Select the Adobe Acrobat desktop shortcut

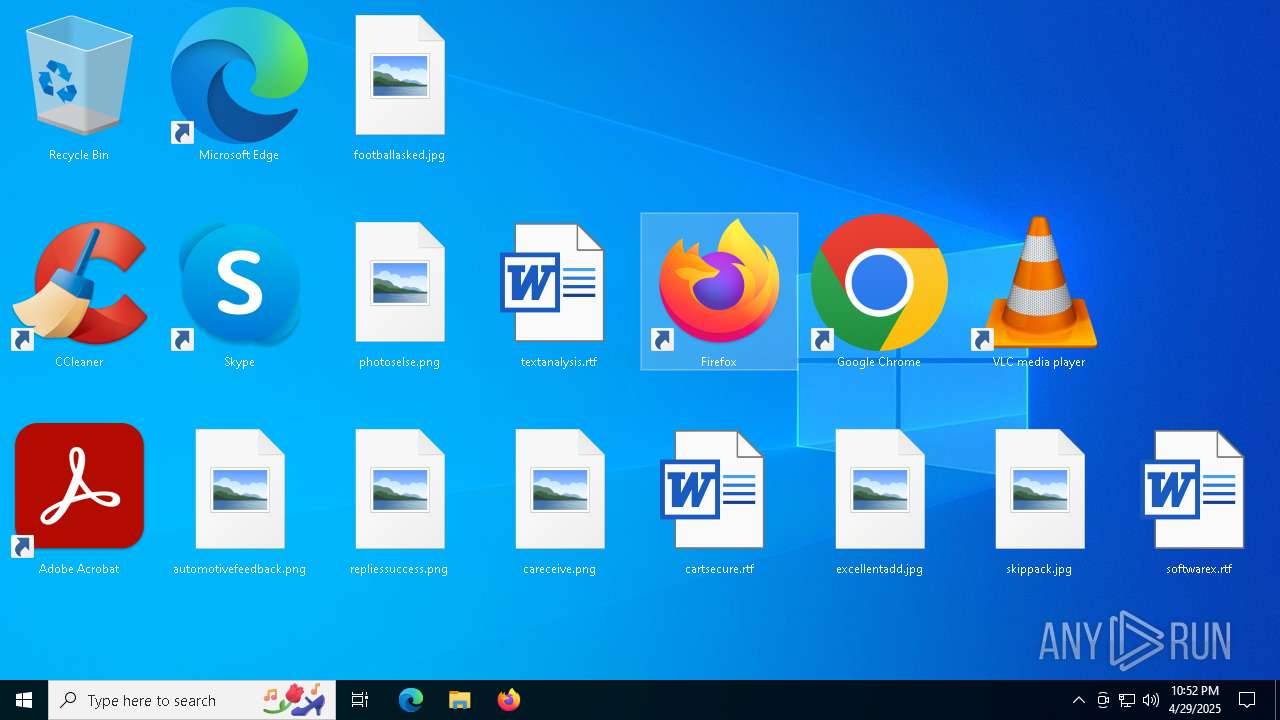click(x=79, y=501)
